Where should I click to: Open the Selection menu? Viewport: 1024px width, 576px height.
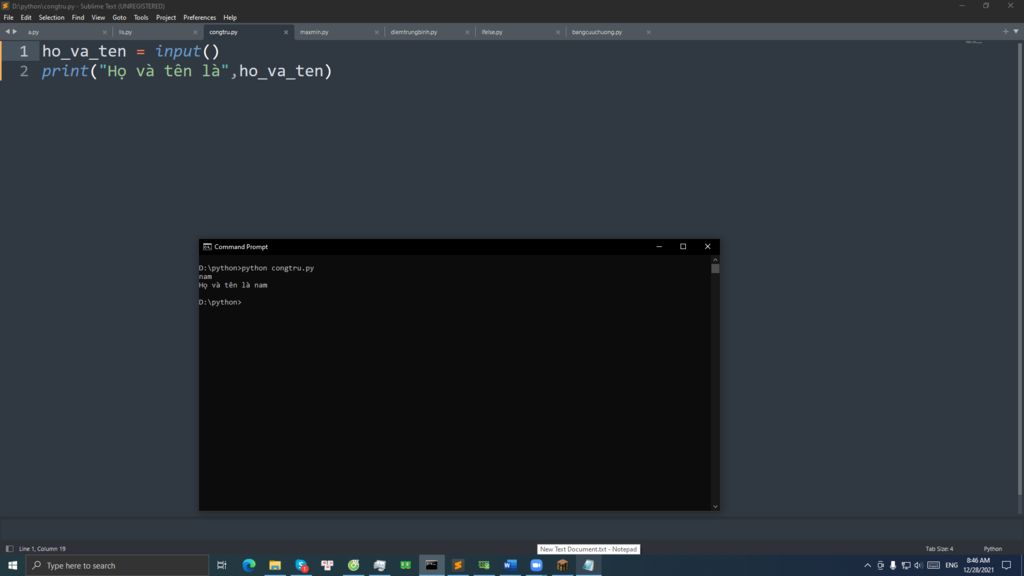tap(51, 18)
